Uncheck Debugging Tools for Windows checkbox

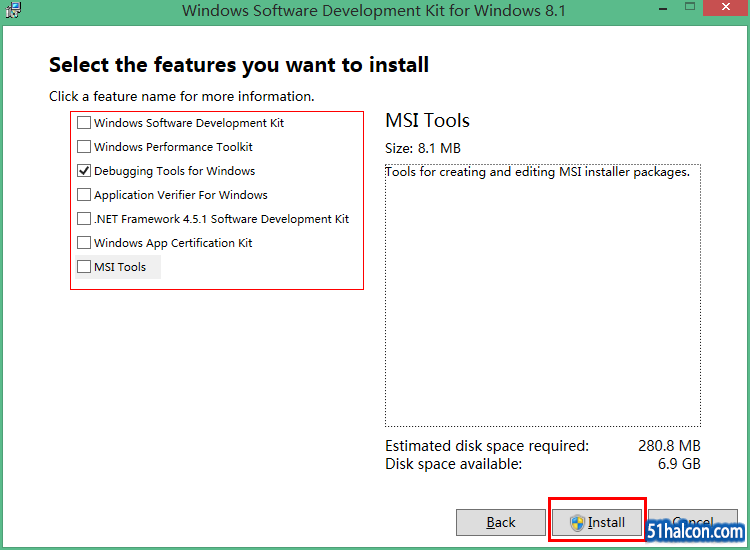84,171
